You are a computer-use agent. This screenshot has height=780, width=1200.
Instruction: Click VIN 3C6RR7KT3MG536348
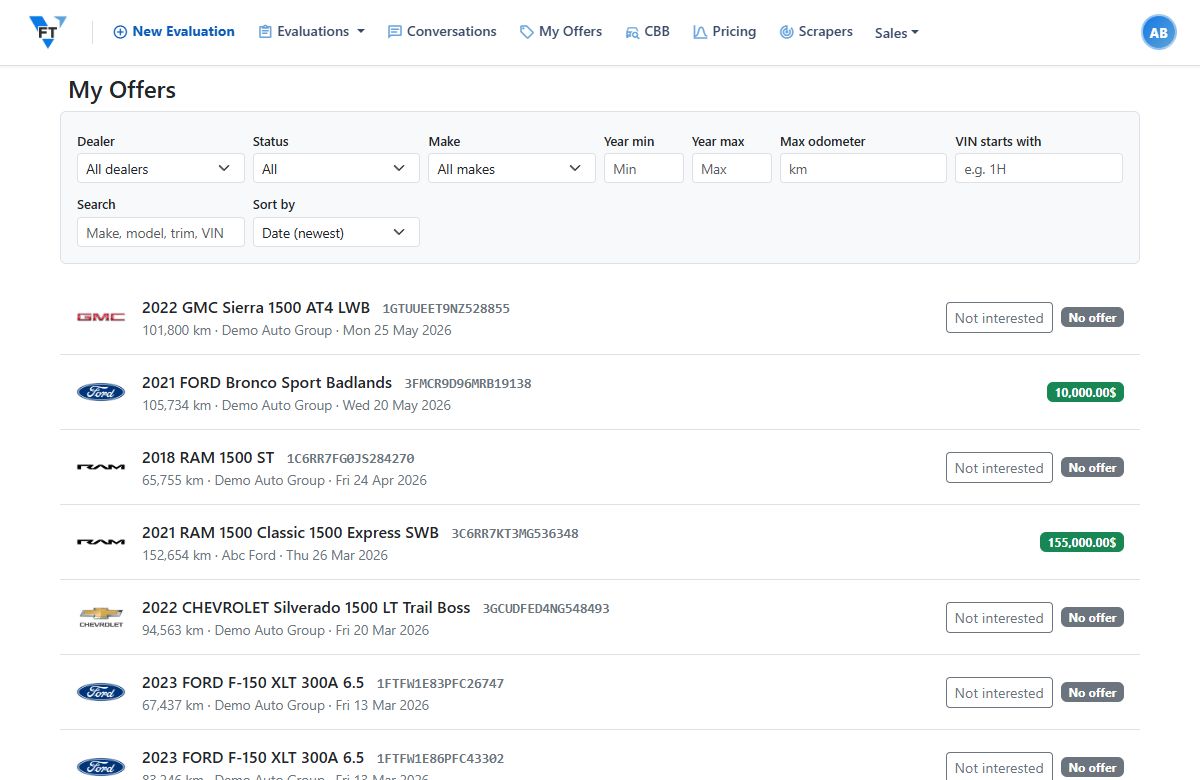[515, 533]
